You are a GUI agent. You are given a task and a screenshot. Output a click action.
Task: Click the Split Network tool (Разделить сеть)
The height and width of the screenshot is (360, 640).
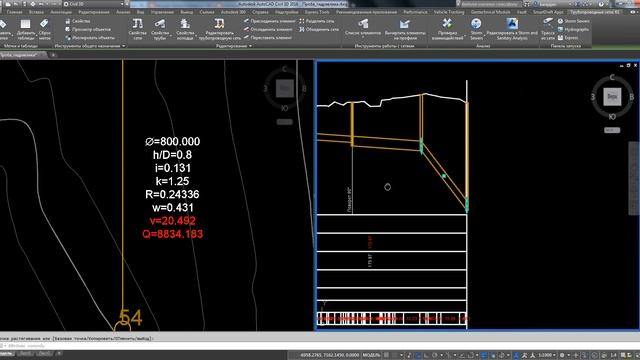pos(317,21)
